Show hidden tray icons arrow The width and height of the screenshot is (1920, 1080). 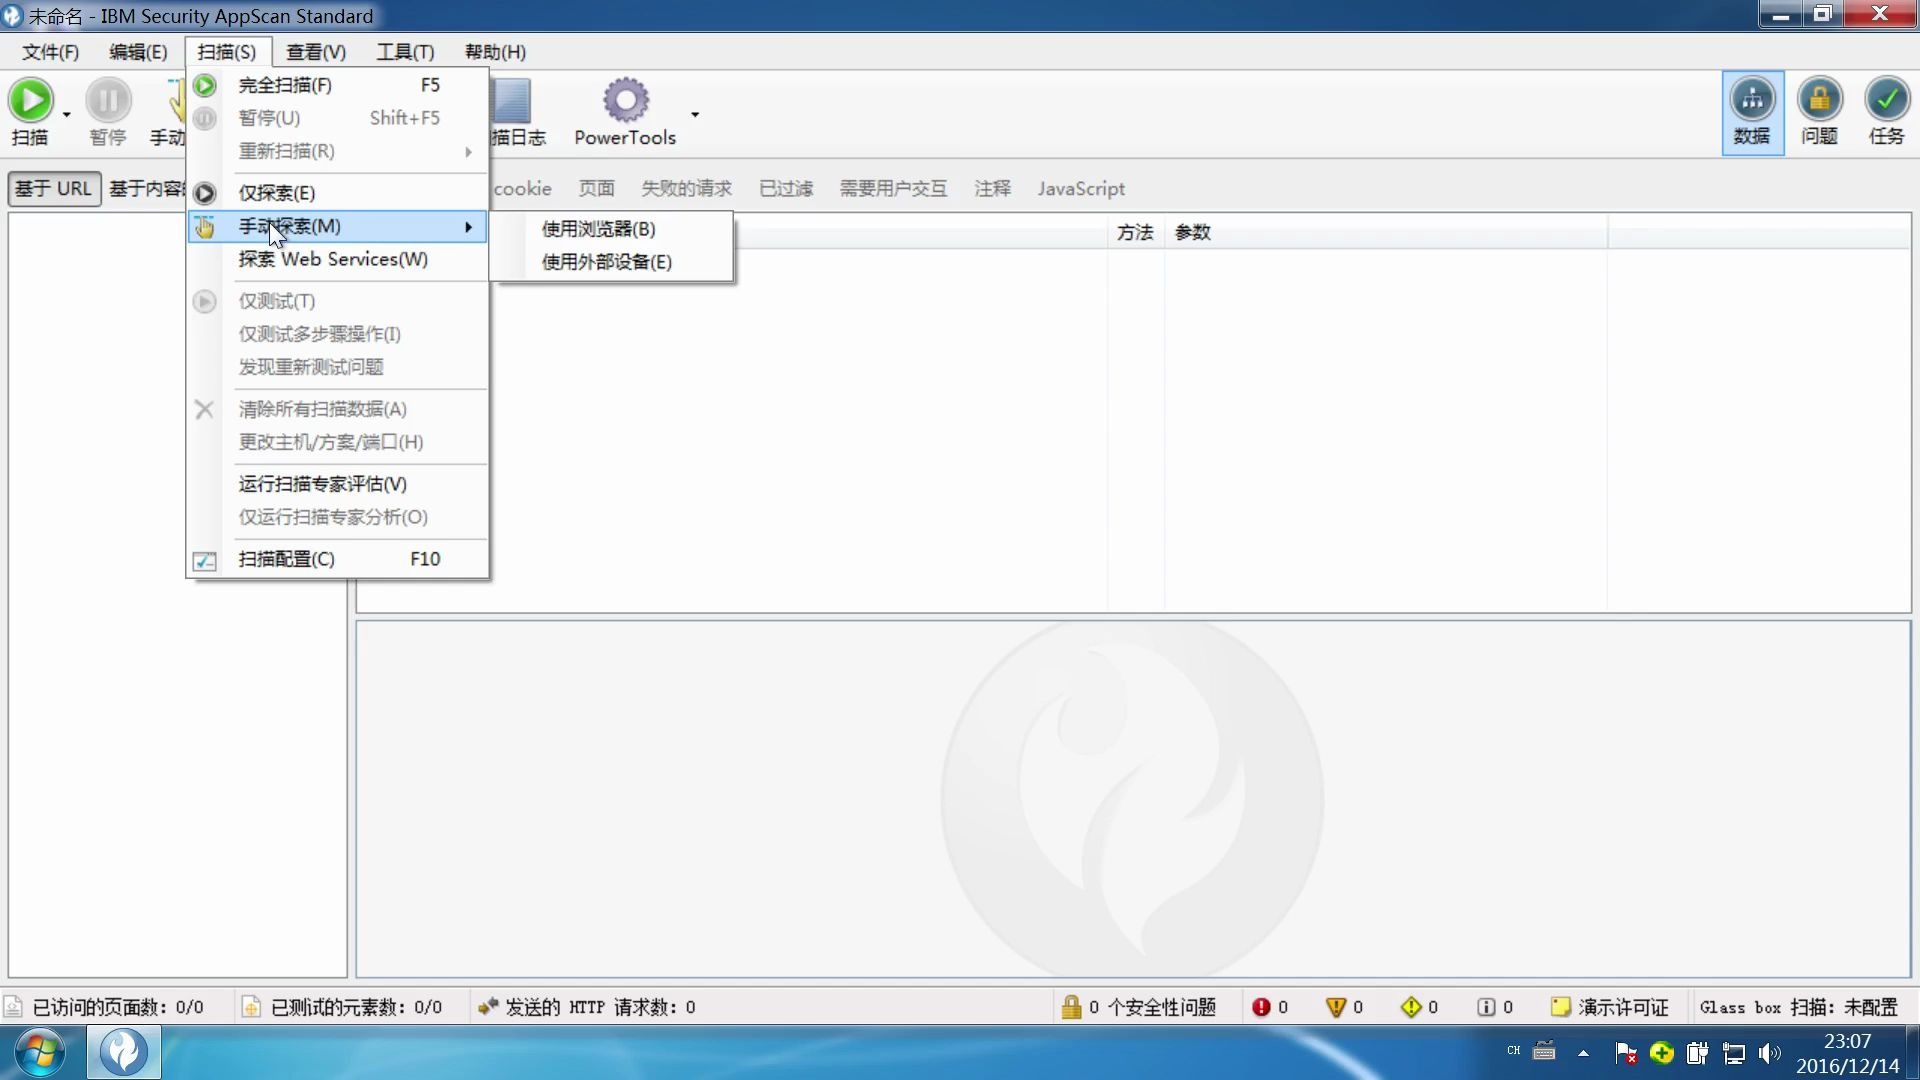coord(1583,1053)
